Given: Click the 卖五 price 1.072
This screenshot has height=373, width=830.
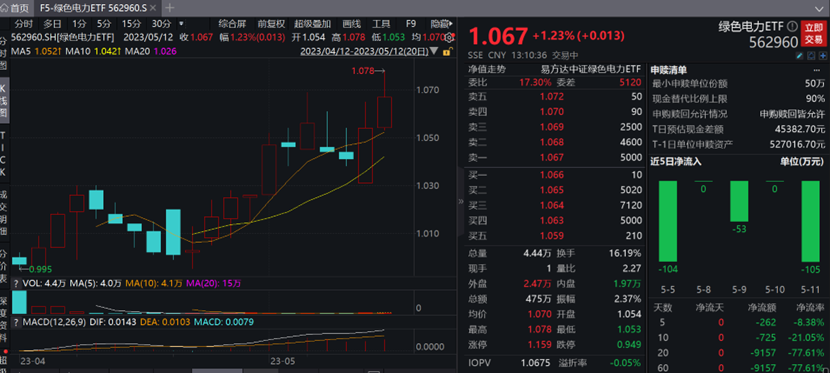Looking at the screenshot, I should [x=552, y=97].
